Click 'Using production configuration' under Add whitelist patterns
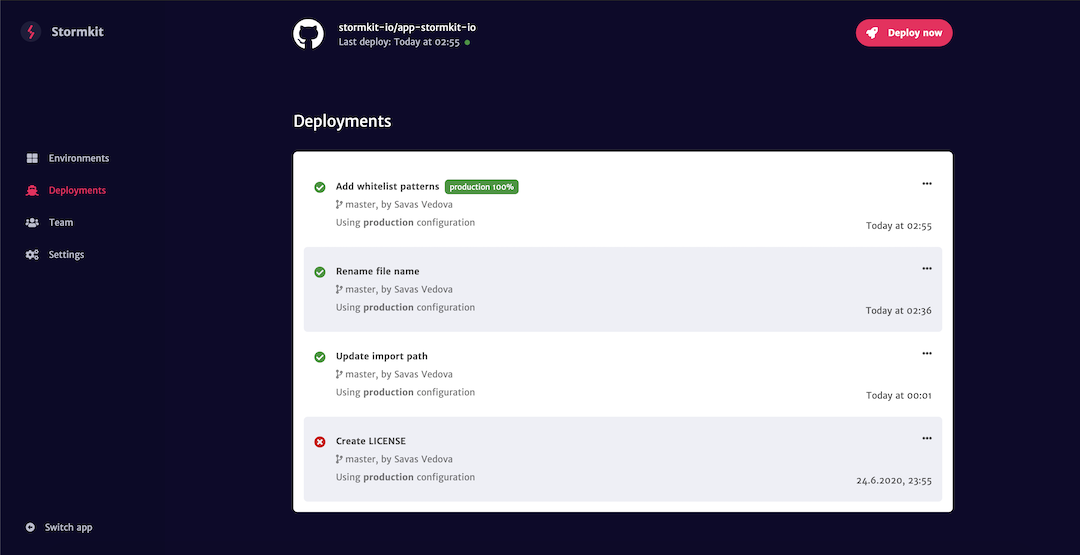The height and width of the screenshot is (555, 1080). coord(405,222)
